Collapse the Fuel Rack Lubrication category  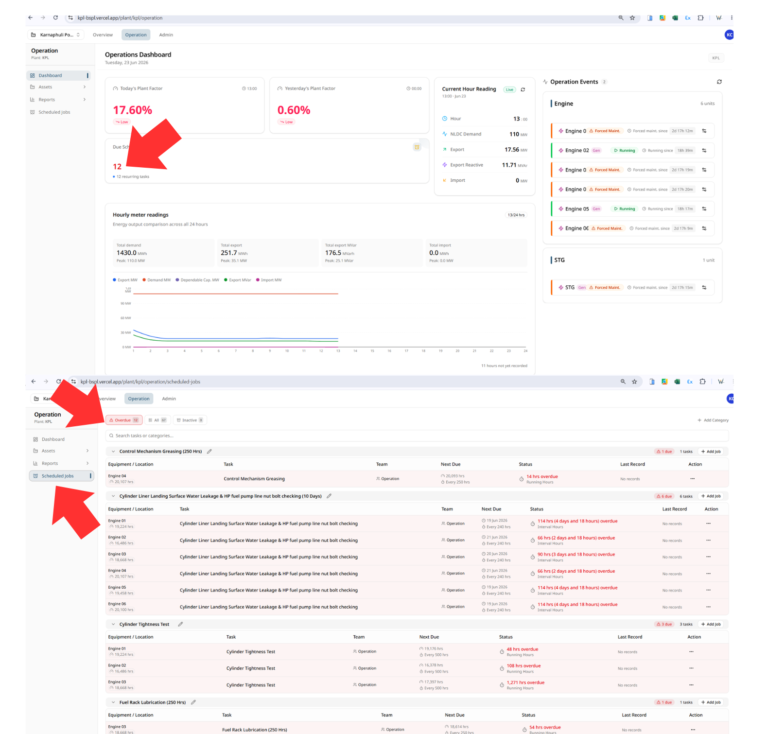pyautogui.click(x=113, y=702)
